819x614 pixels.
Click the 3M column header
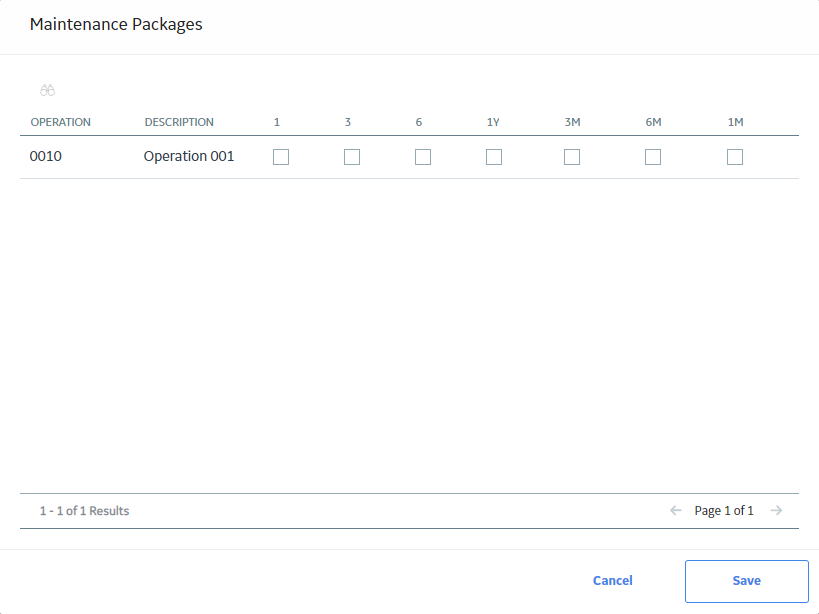click(572, 122)
